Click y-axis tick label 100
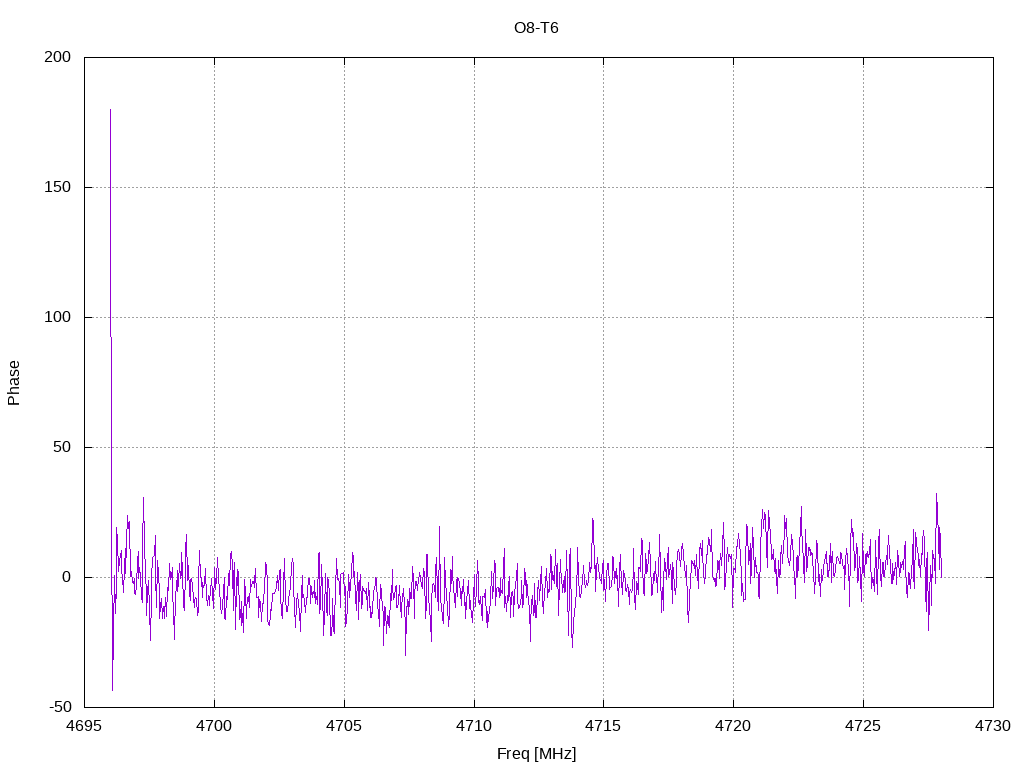1024x768 pixels. point(57,317)
